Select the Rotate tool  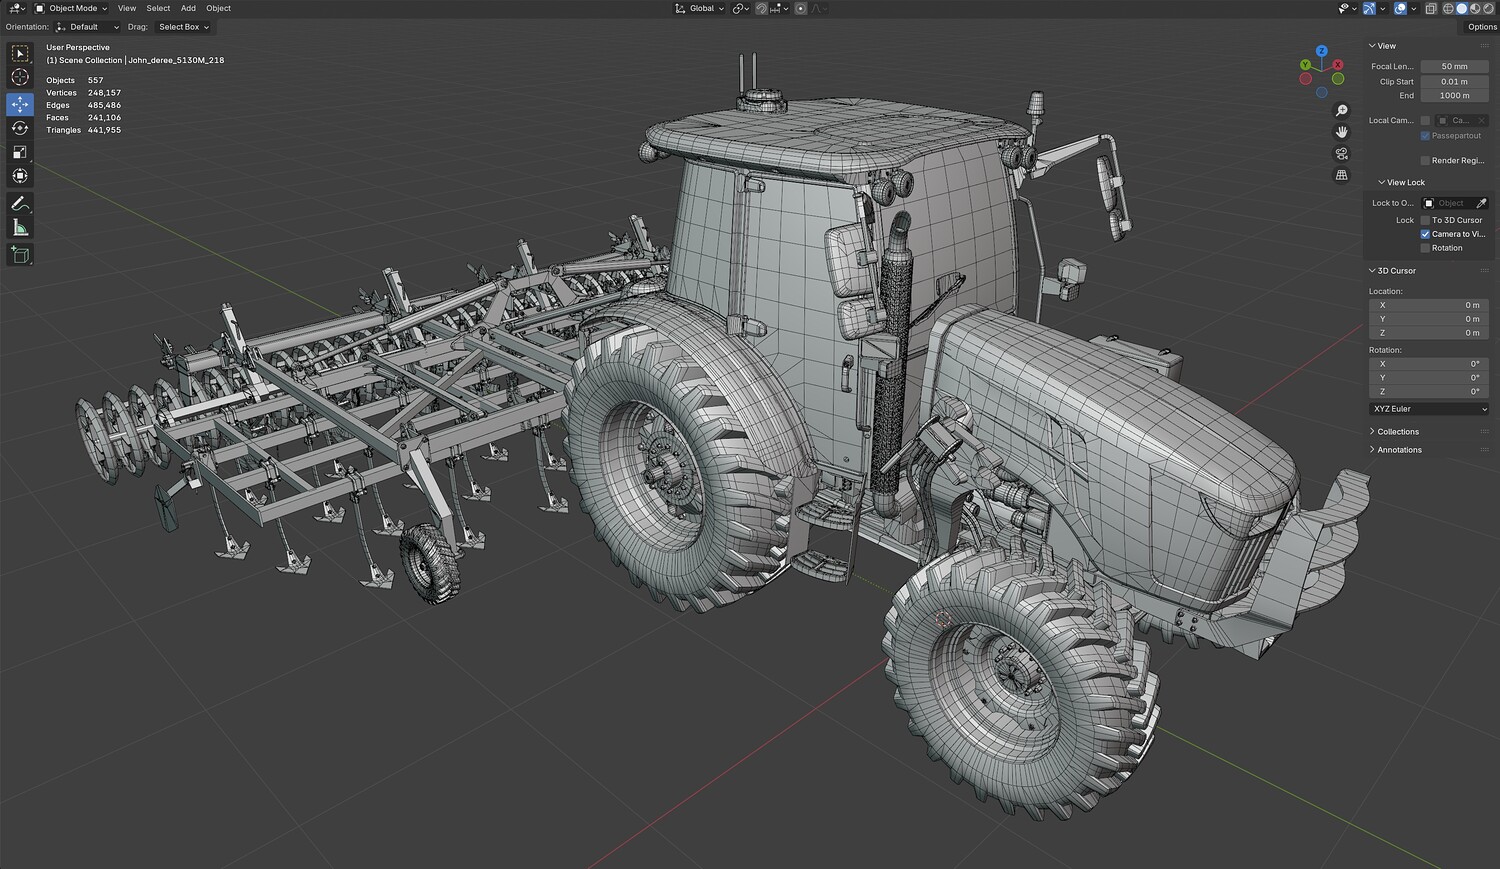pyautogui.click(x=20, y=128)
